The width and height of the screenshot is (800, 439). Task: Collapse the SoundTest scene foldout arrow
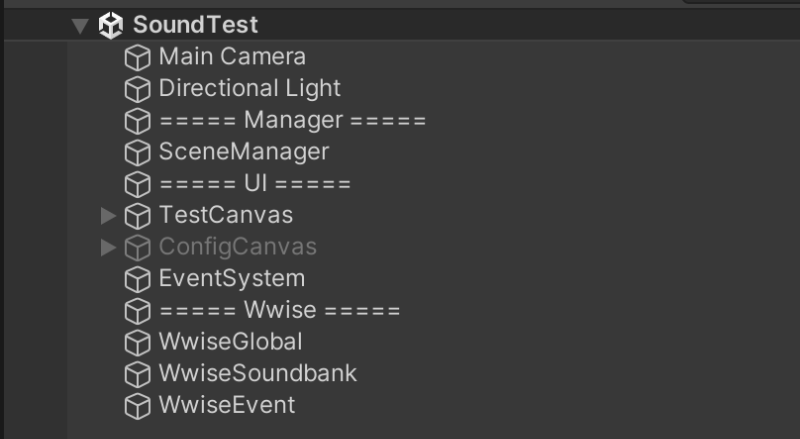[x=81, y=26]
